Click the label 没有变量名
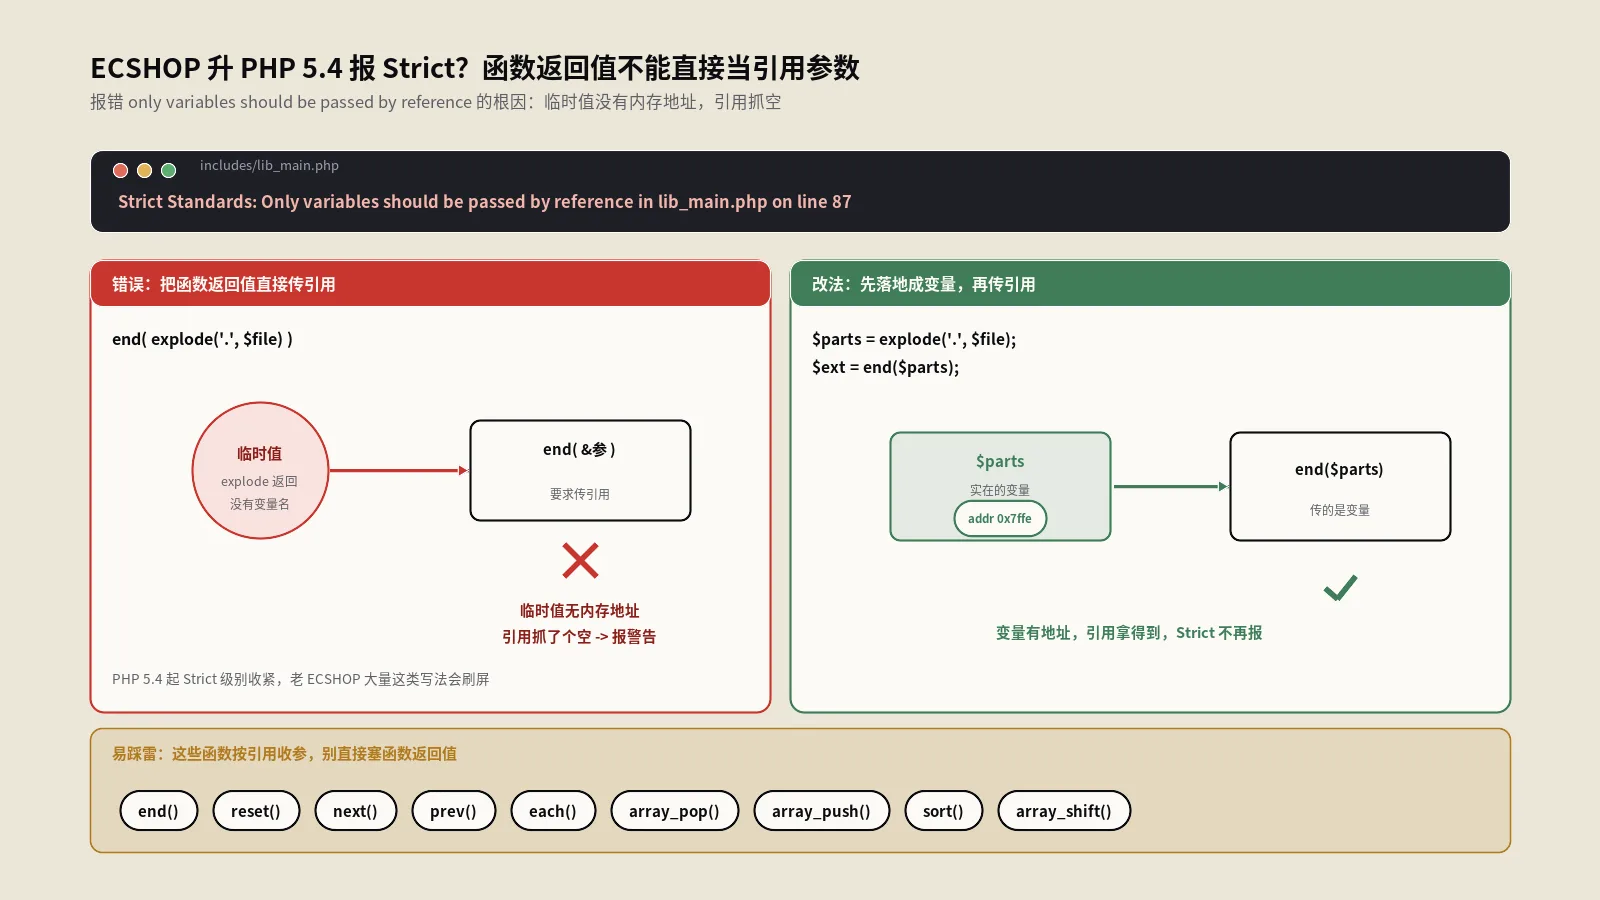The image size is (1600, 900). 260,504
